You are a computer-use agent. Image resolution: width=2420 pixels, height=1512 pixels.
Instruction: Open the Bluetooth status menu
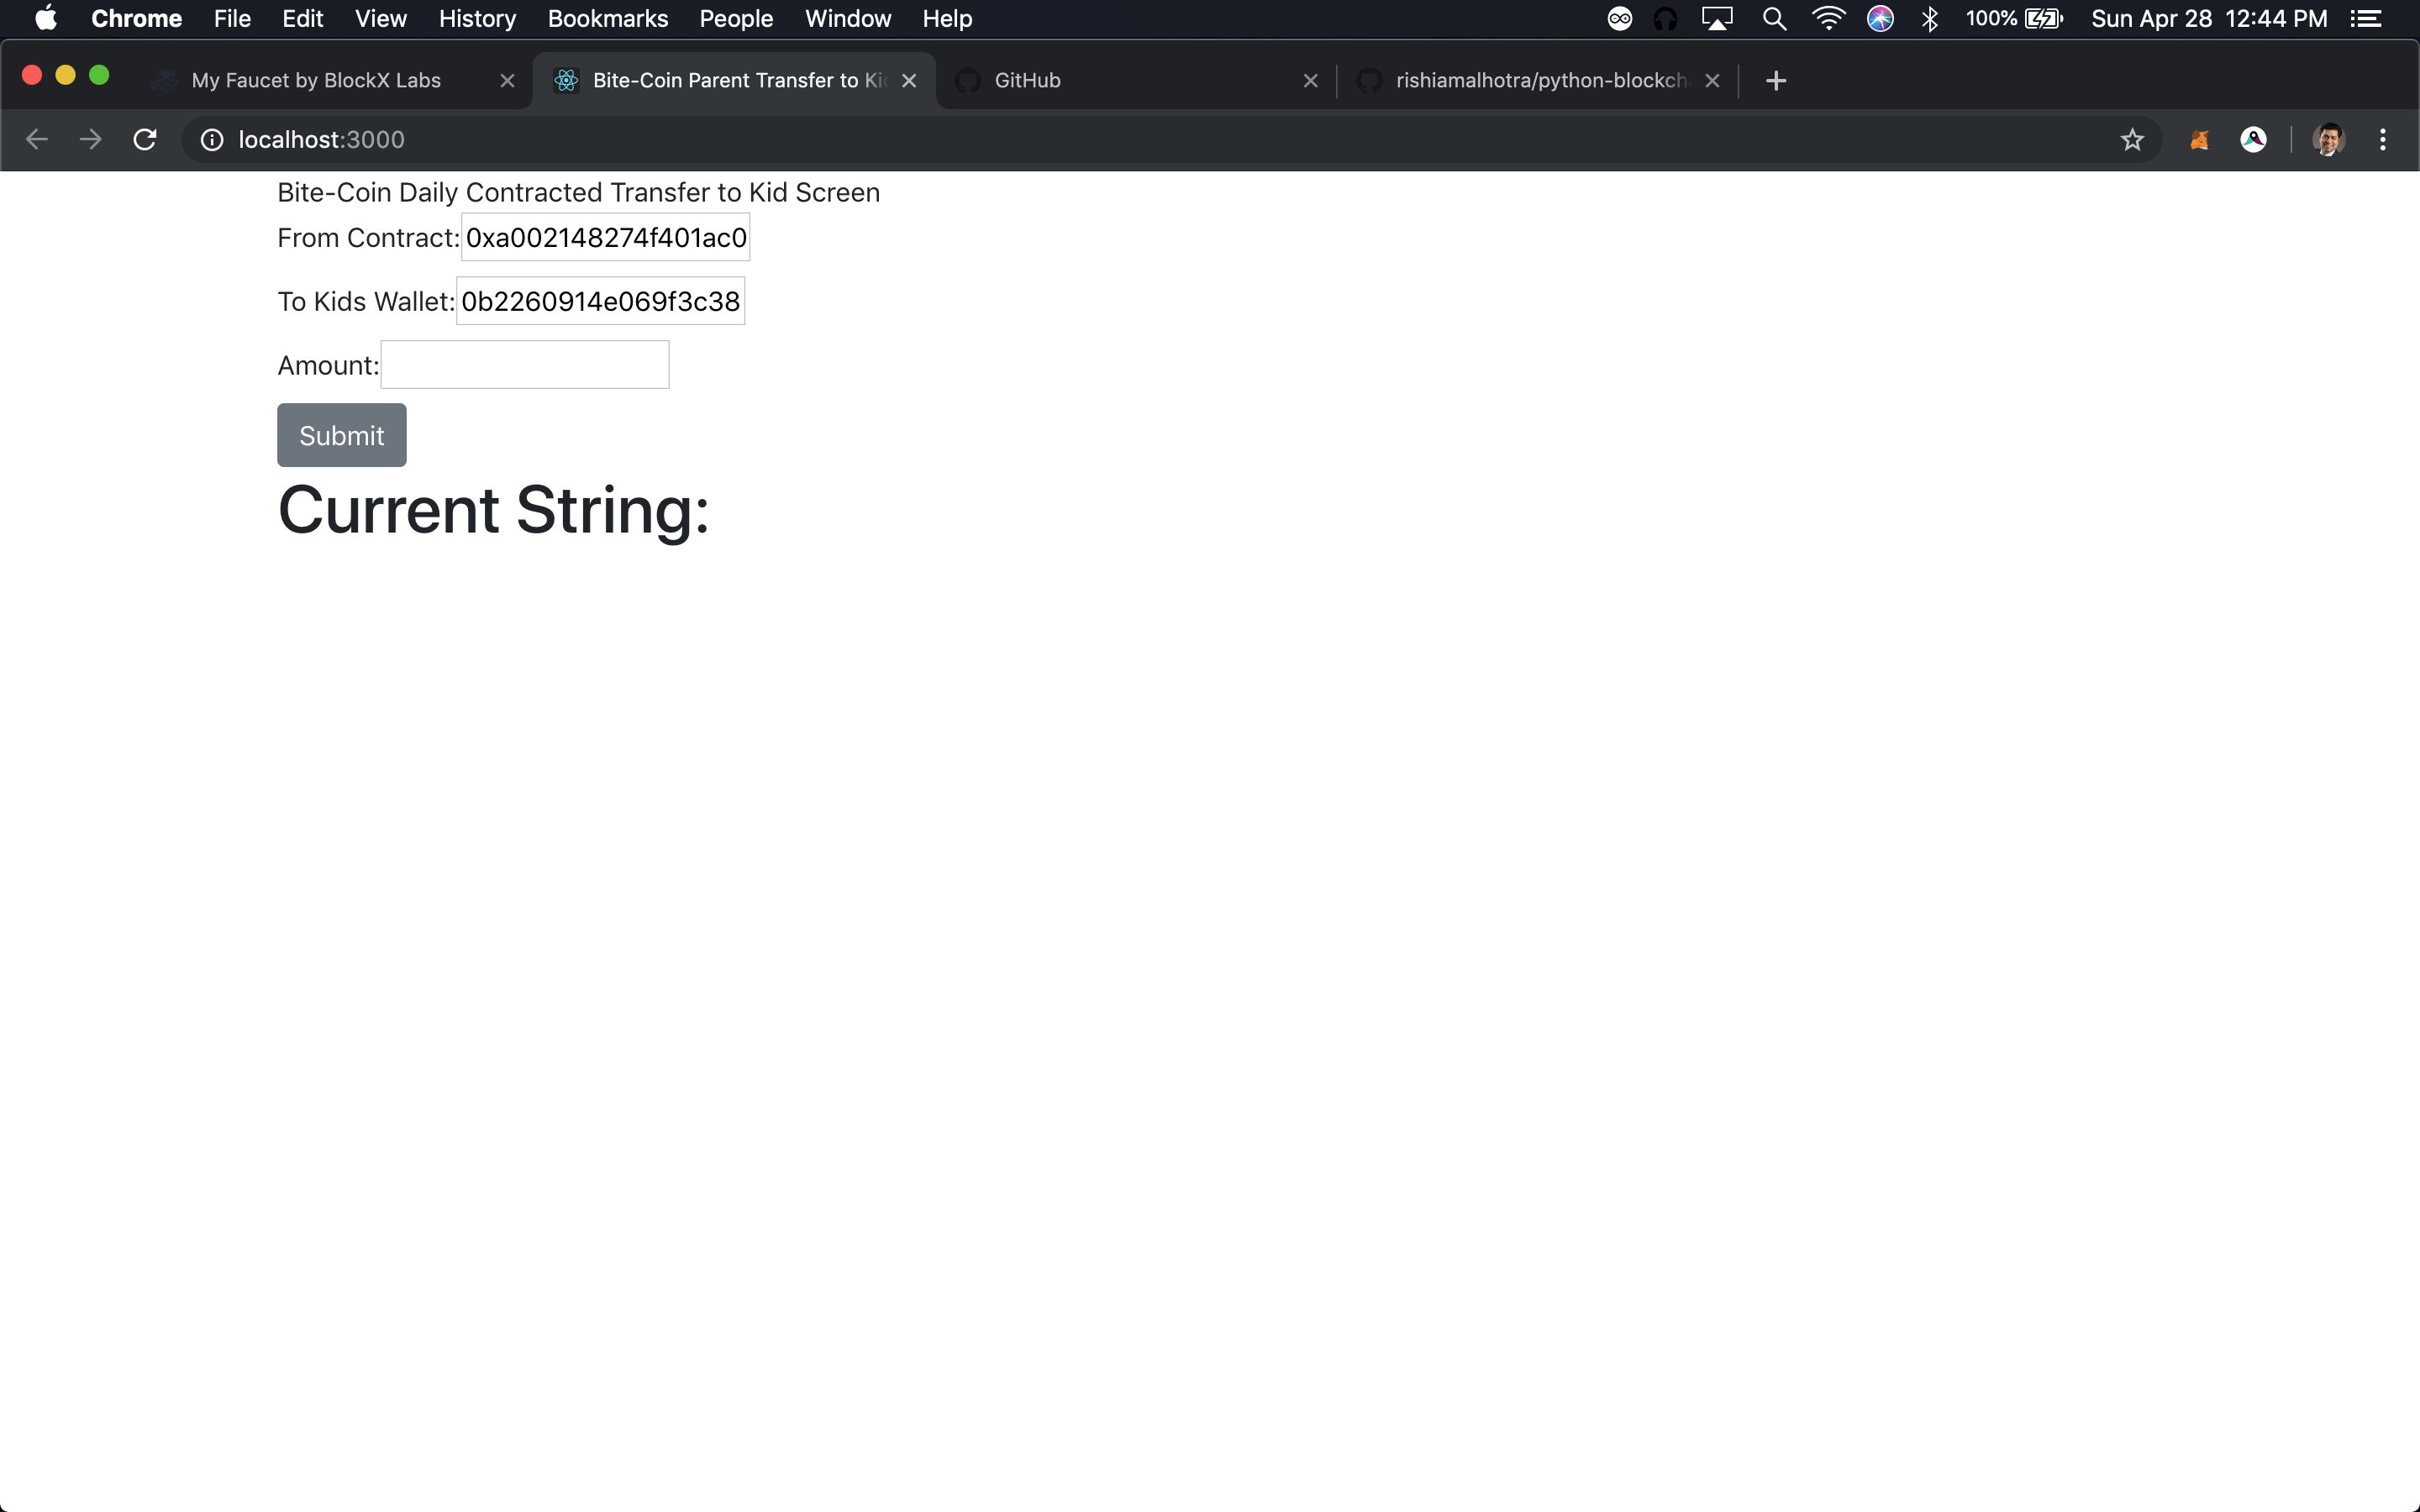[1930, 19]
